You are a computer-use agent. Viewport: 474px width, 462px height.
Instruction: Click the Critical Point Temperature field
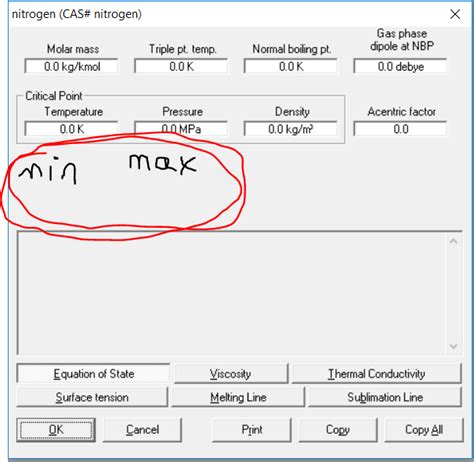pyautogui.click(x=71, y=129)
